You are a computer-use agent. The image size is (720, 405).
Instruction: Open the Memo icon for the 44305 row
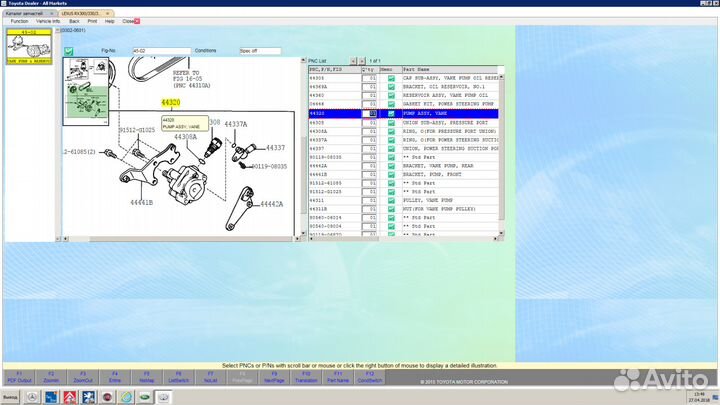[391, 77]
